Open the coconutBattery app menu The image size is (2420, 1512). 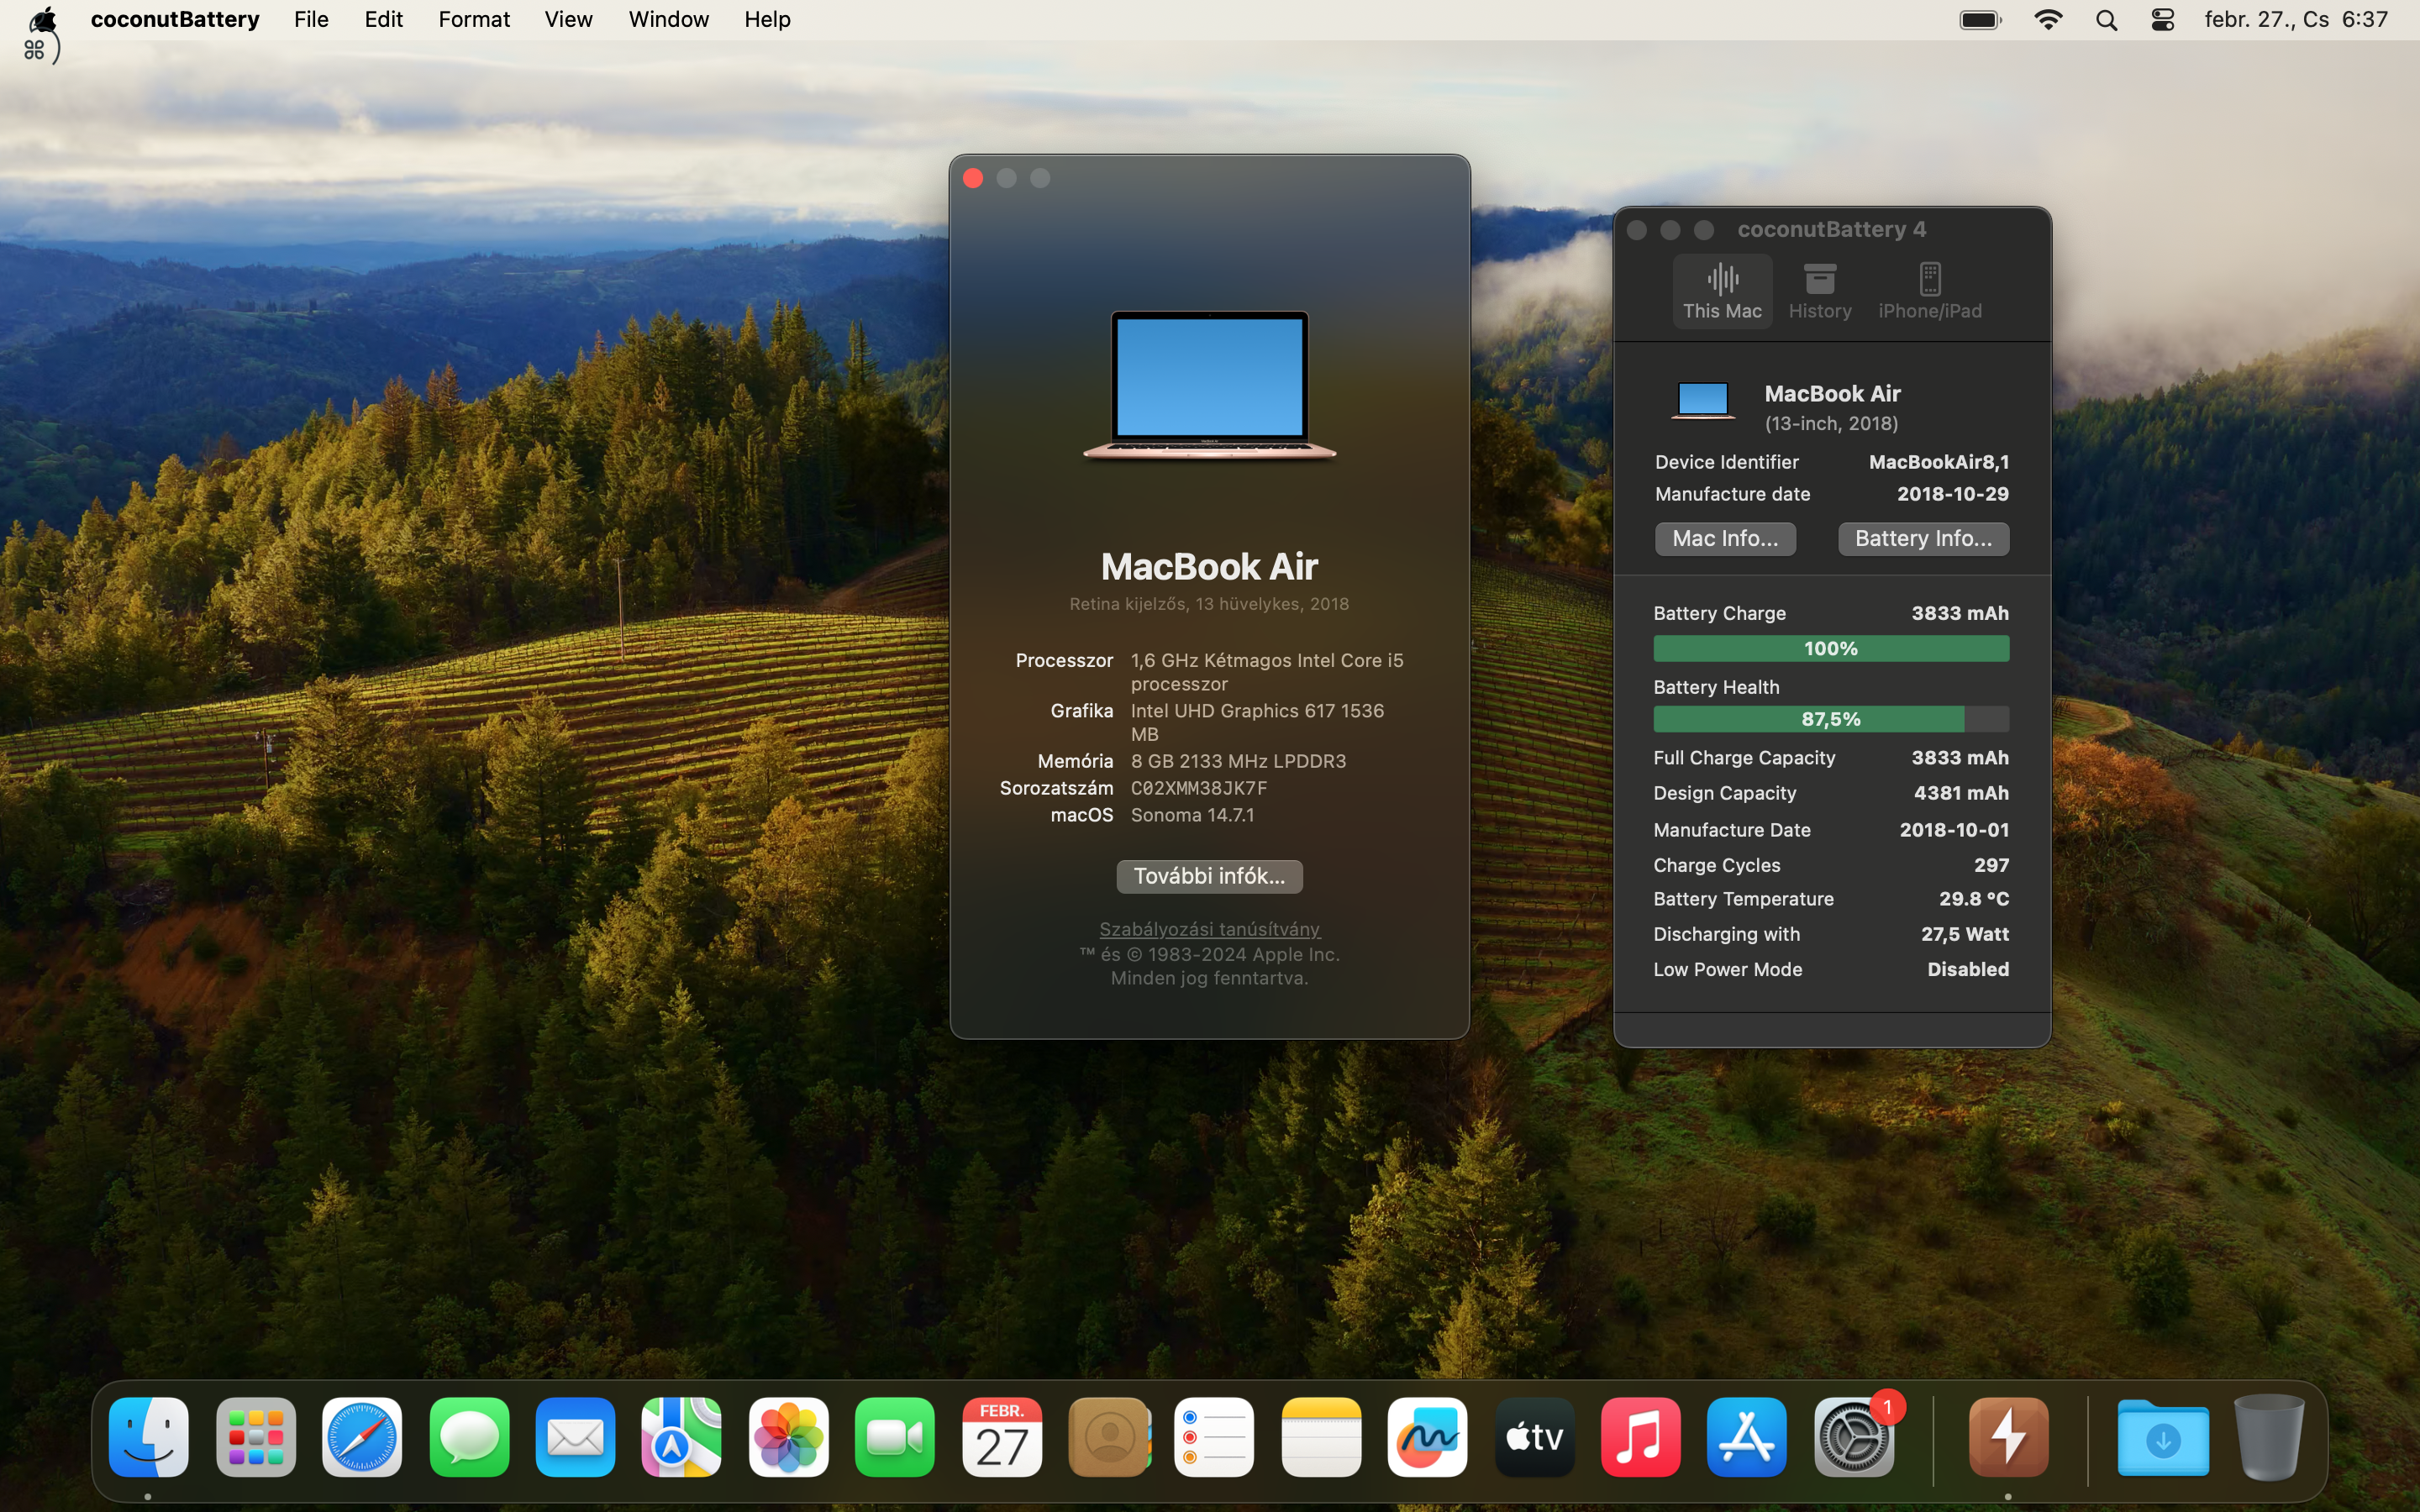click(175, 20)
